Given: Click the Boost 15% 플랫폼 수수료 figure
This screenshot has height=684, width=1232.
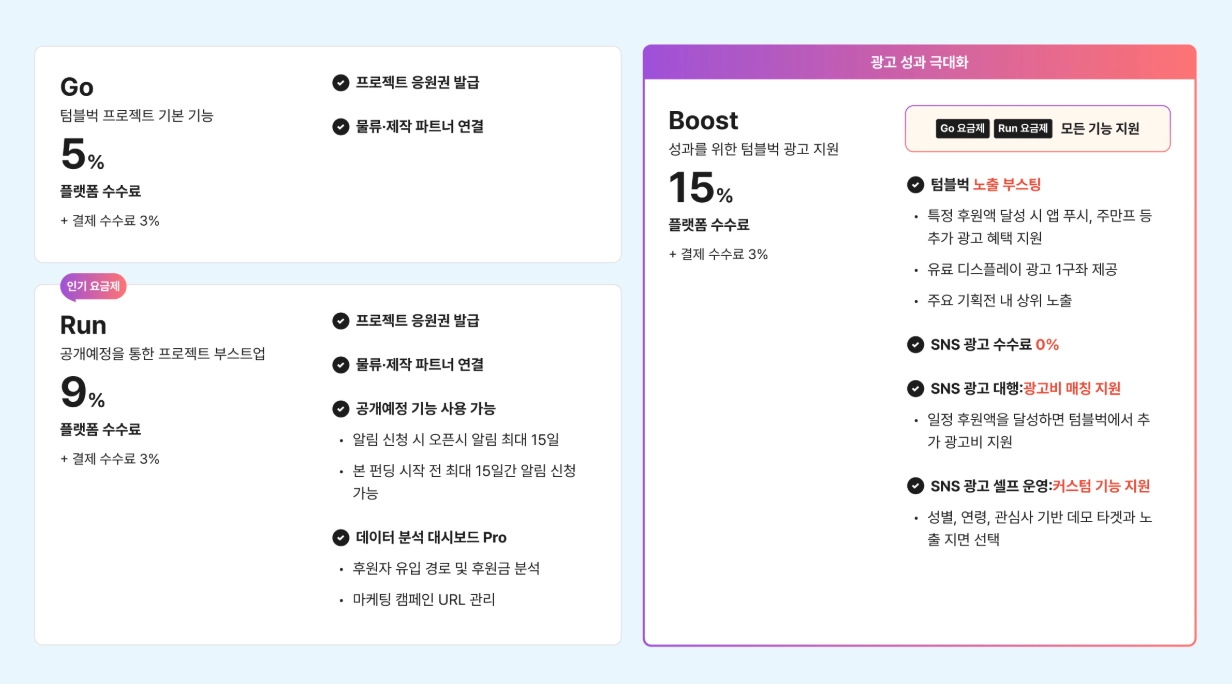Looking at the screenshot, I should 700,188.
